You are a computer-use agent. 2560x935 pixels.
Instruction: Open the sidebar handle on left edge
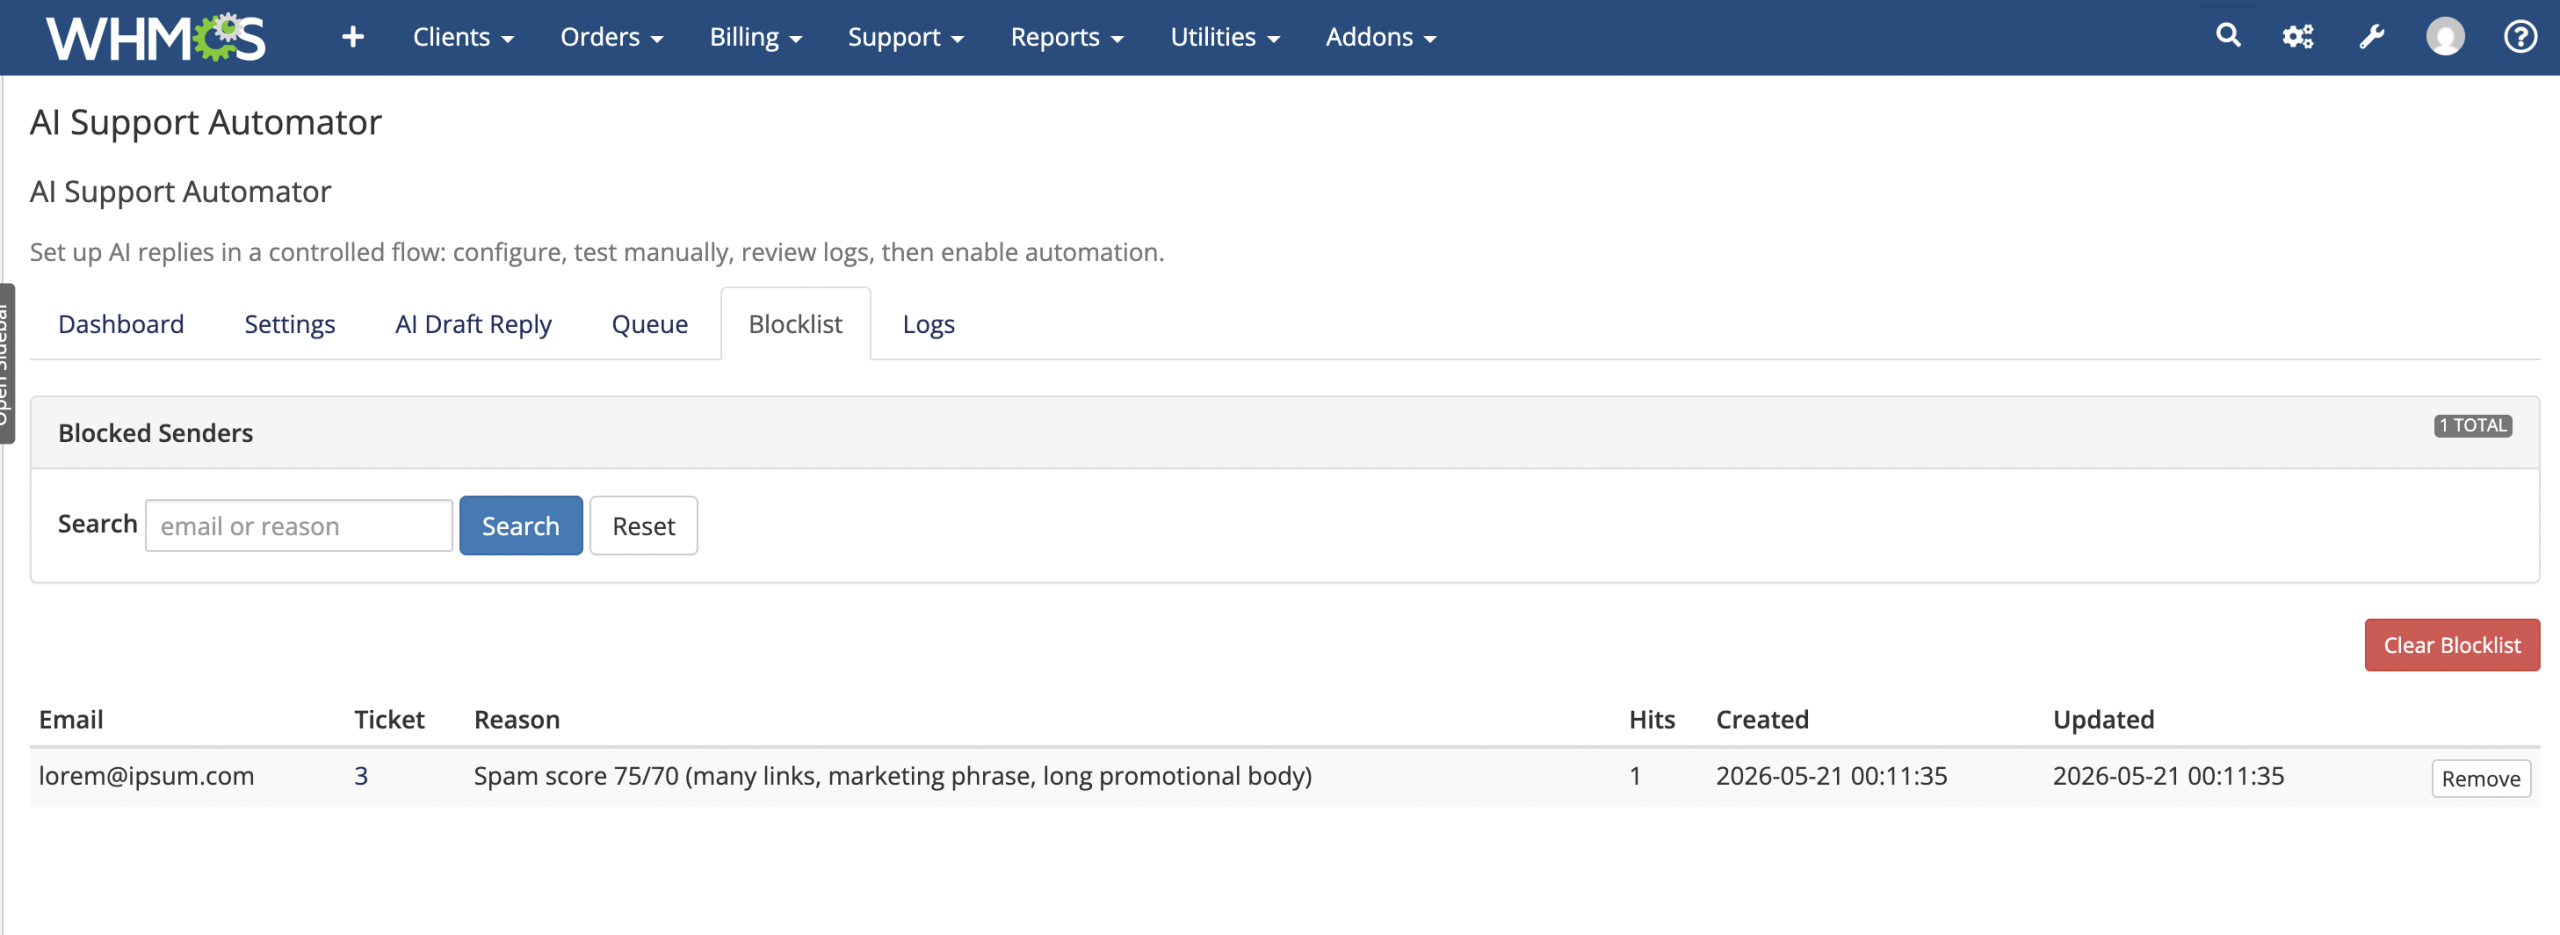tap(7, 364)
